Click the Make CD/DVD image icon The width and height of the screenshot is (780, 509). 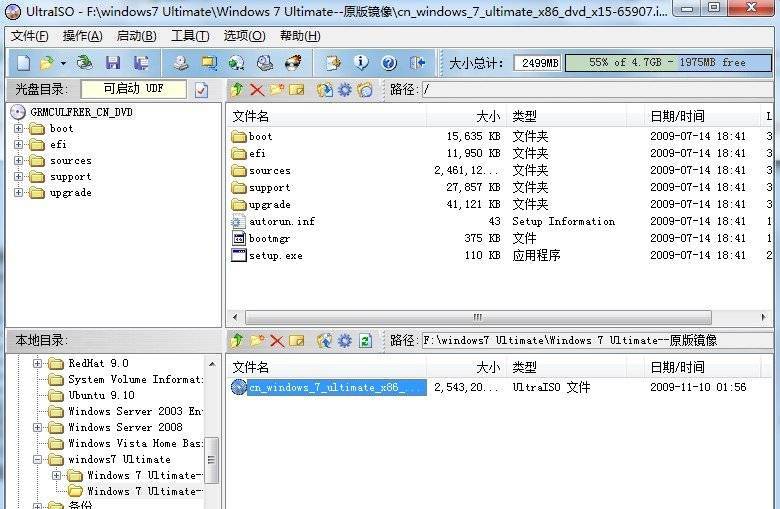click(181, 63)
